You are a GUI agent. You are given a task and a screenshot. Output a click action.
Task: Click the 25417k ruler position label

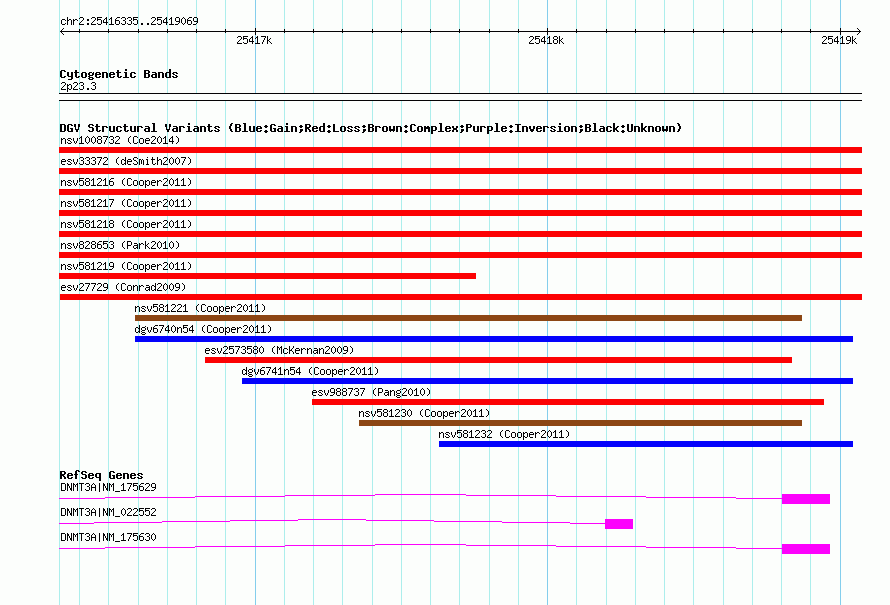254,40
